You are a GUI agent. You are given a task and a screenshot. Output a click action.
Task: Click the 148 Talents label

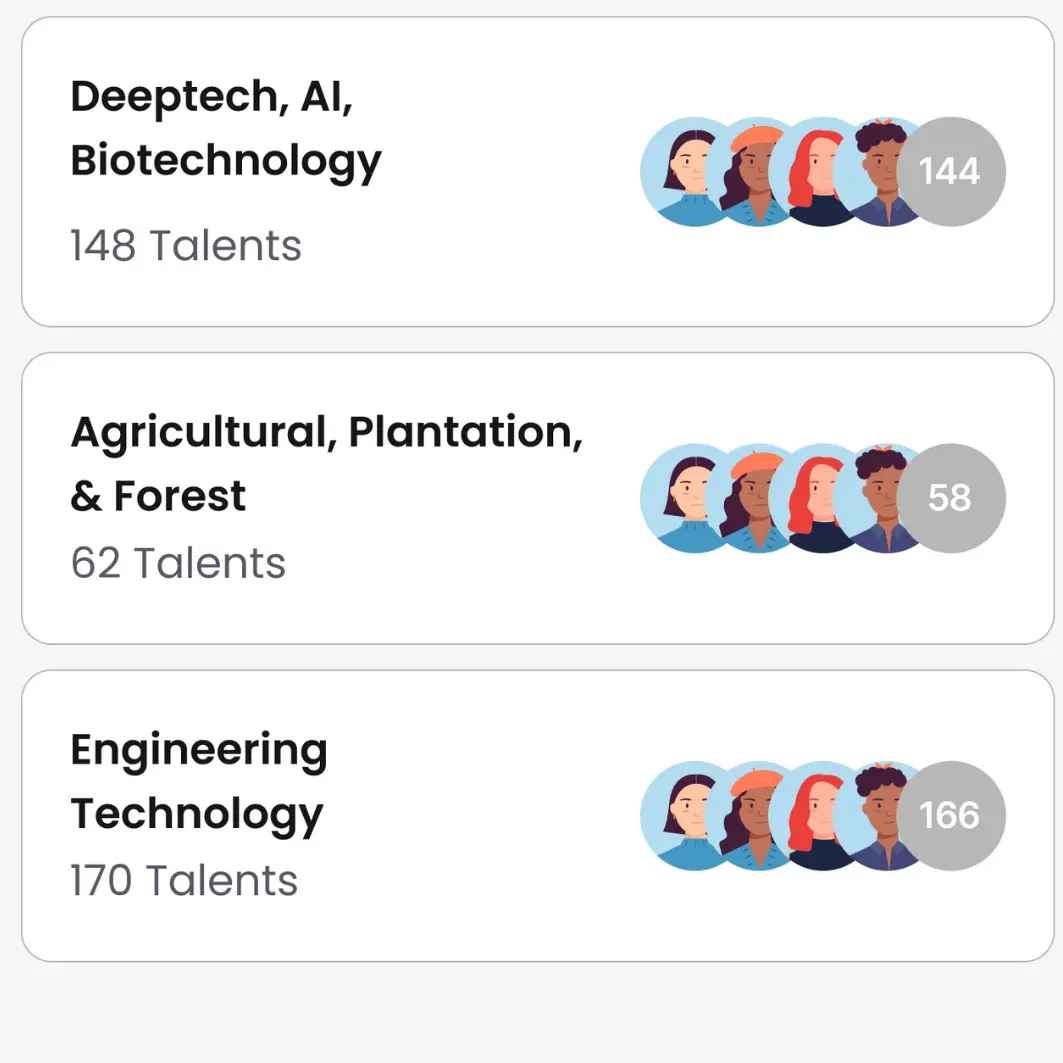186,246
